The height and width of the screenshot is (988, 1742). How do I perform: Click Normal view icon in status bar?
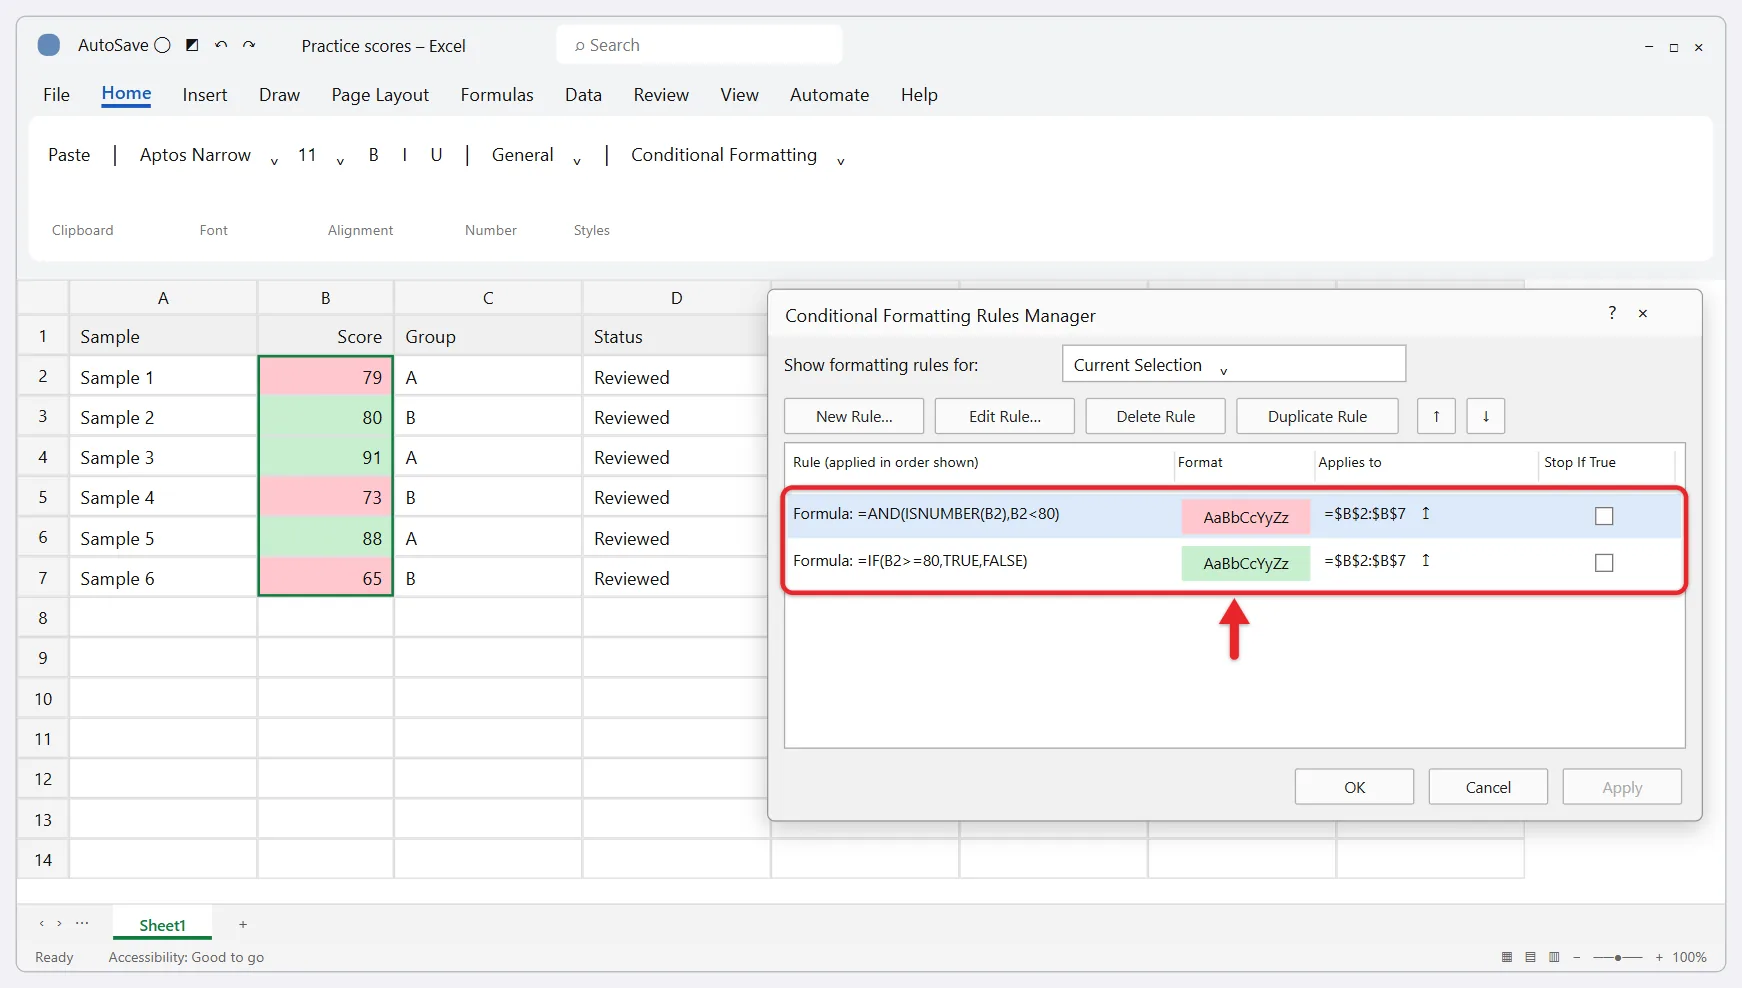(1507, 957)
